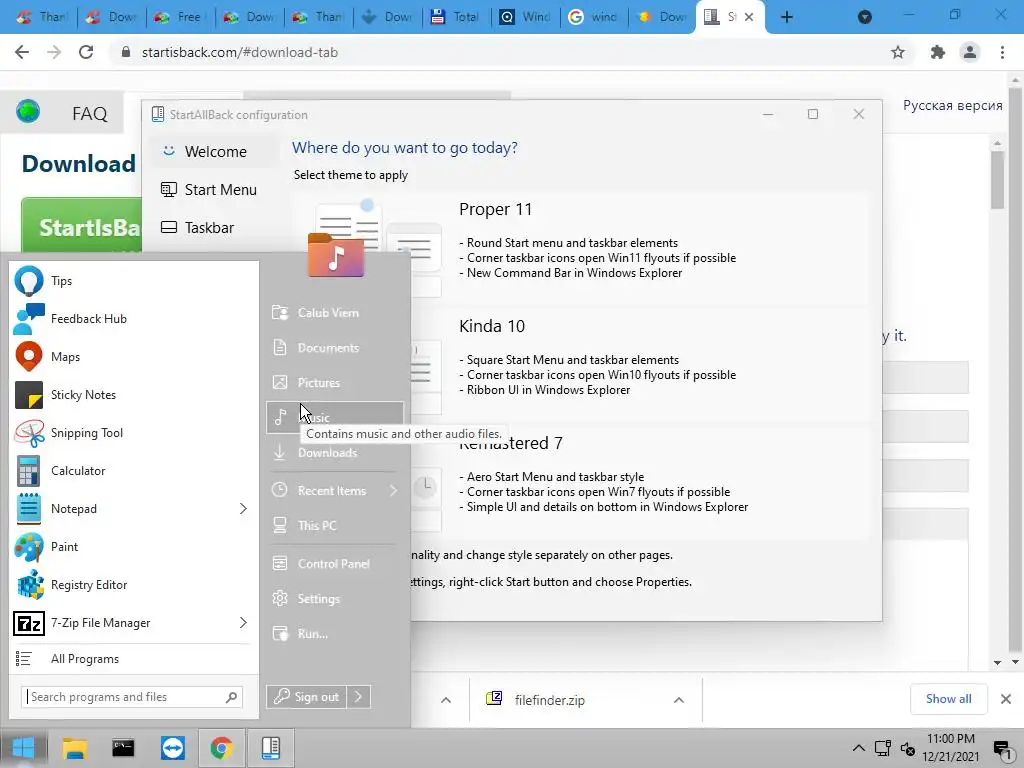This screenshot has width=1024, height=768.
Task: Open Music folder in Start menu
Action: pyautogui.click(x=335, y=417)
